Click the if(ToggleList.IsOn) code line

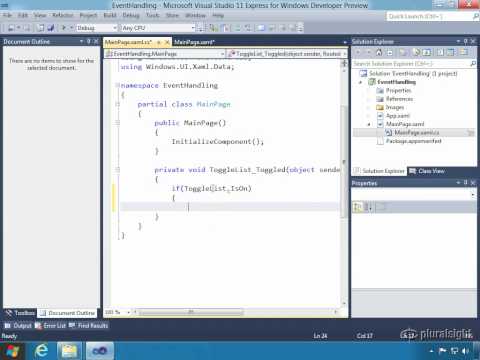click(211, 189)
